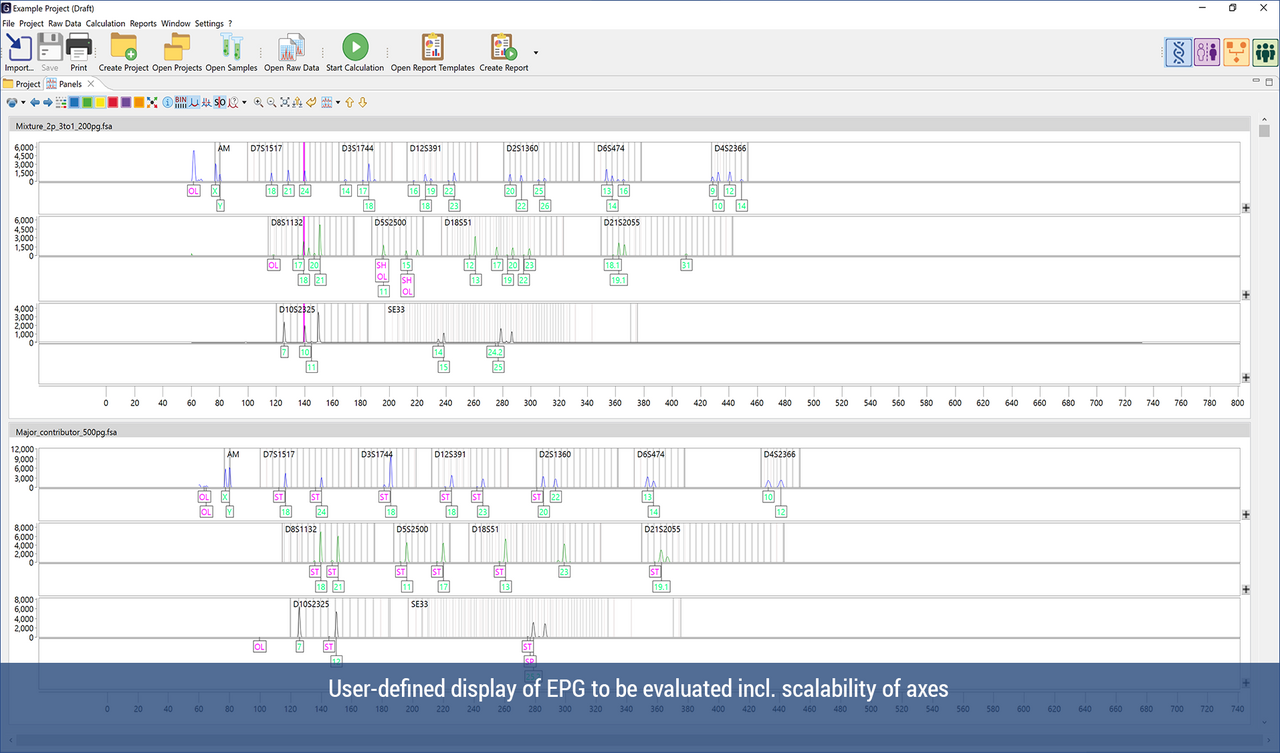Click the axis scaling icon
Viewport: 1280px width, 753px height.
(x=298, y=102)
